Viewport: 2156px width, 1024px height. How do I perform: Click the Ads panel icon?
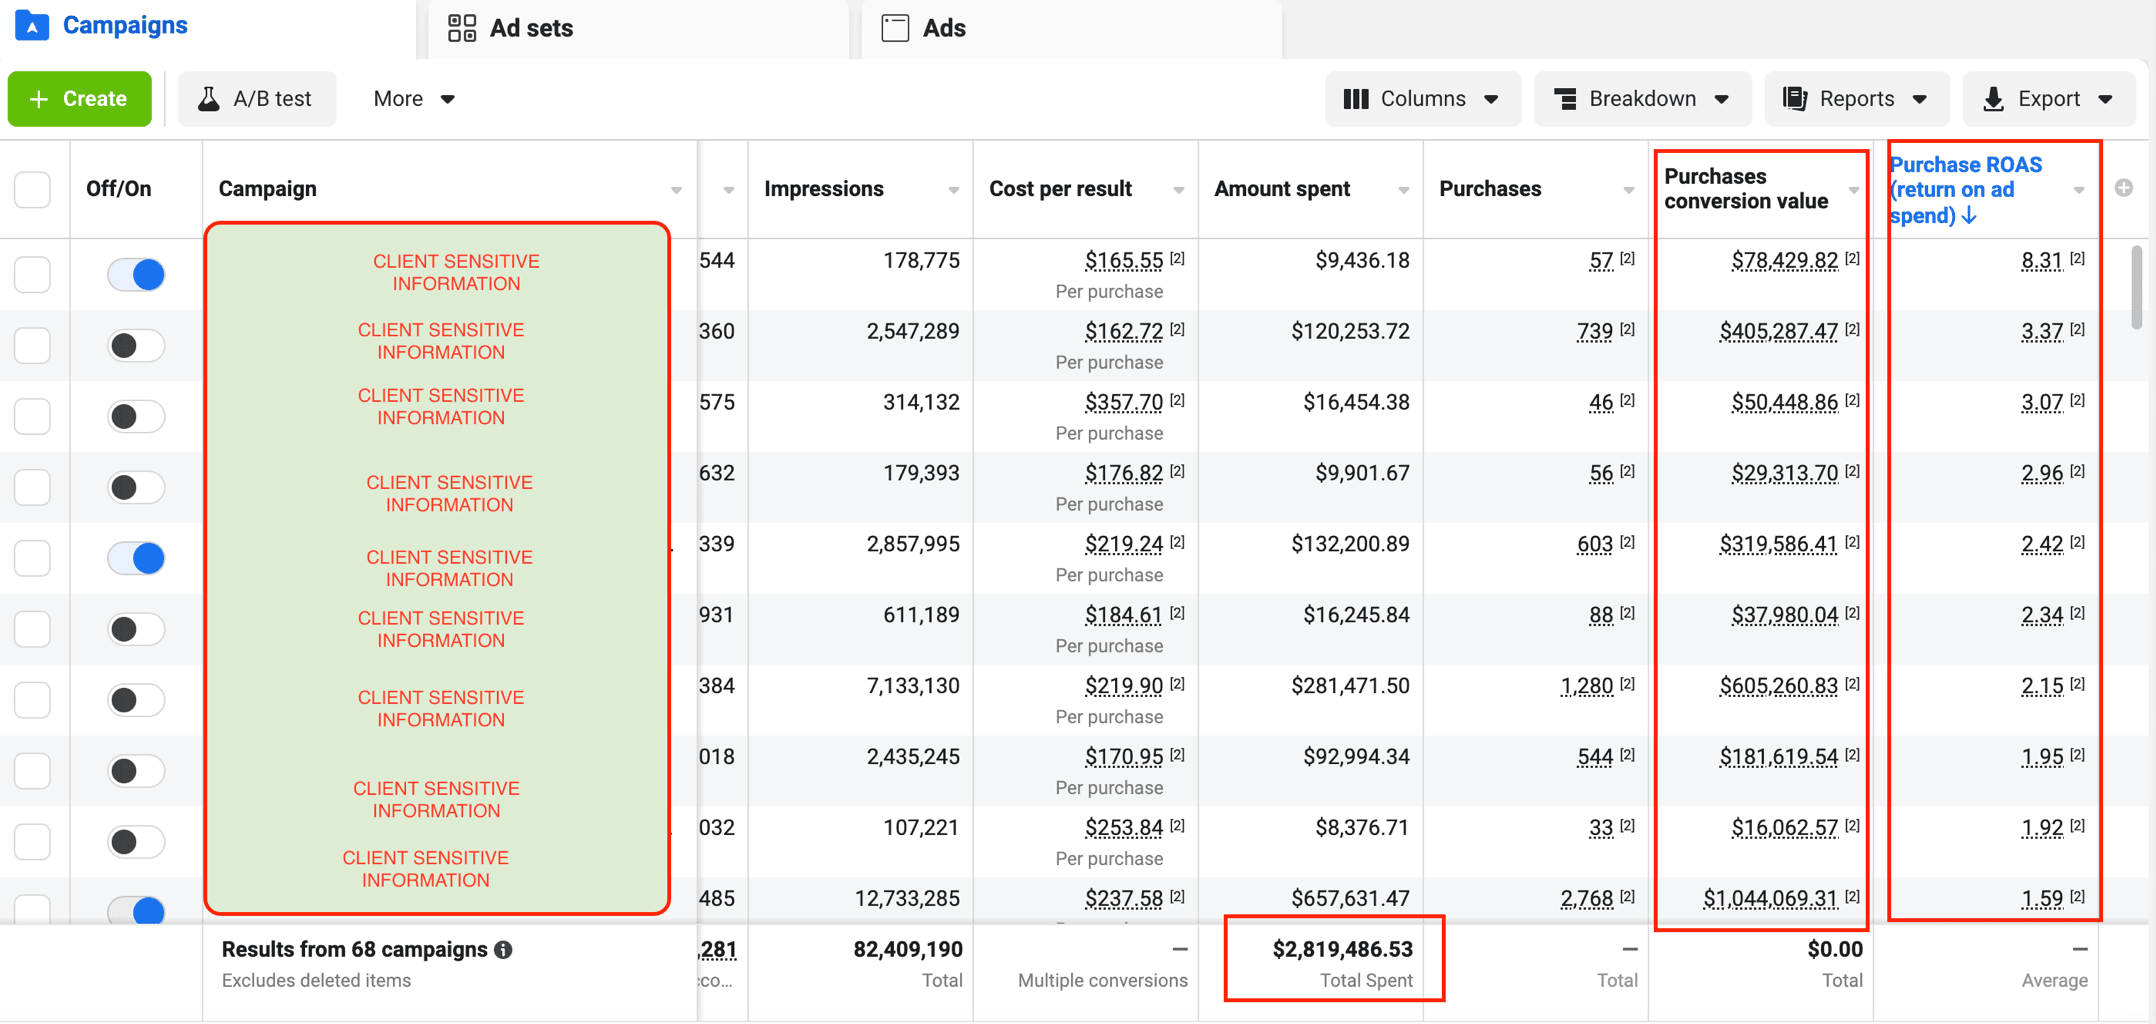click(895, 28)
